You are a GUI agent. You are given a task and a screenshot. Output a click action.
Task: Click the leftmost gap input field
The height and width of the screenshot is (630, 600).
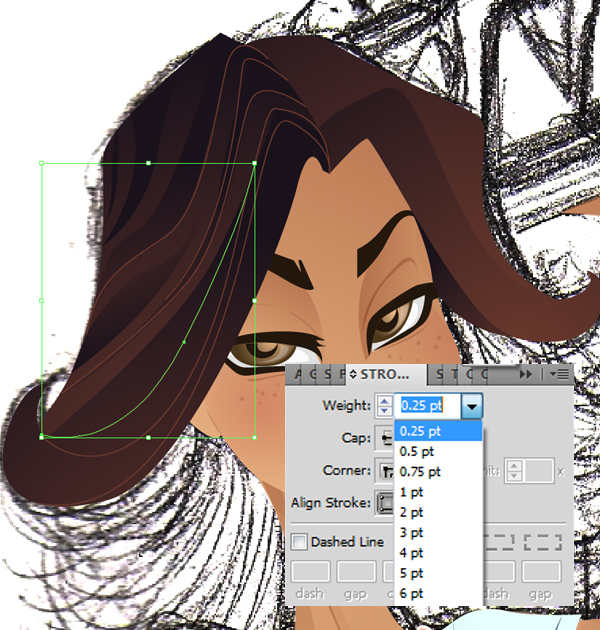tap(356, 571)
